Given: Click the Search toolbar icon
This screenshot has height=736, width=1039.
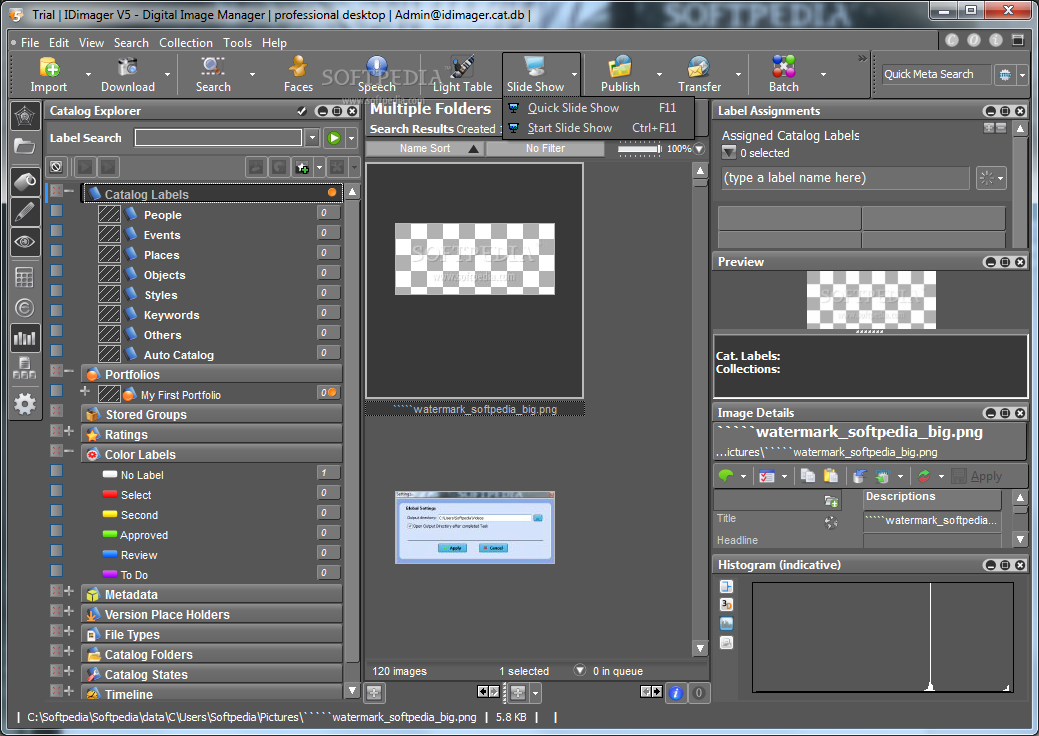Looking at the screenshot, I should tap(213, 74).
